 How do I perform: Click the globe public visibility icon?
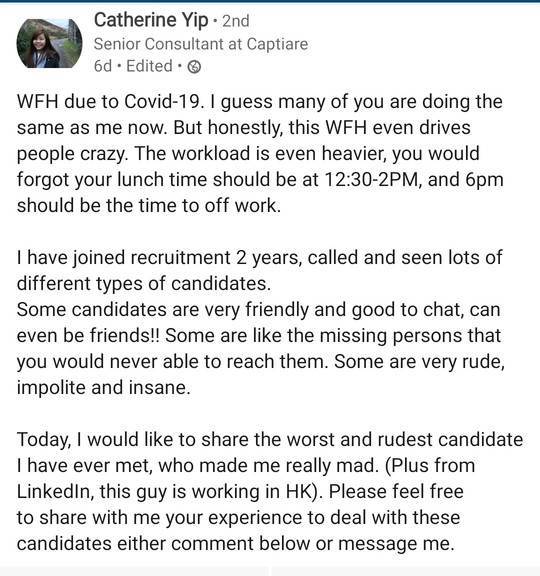click(x=194, y=67)
